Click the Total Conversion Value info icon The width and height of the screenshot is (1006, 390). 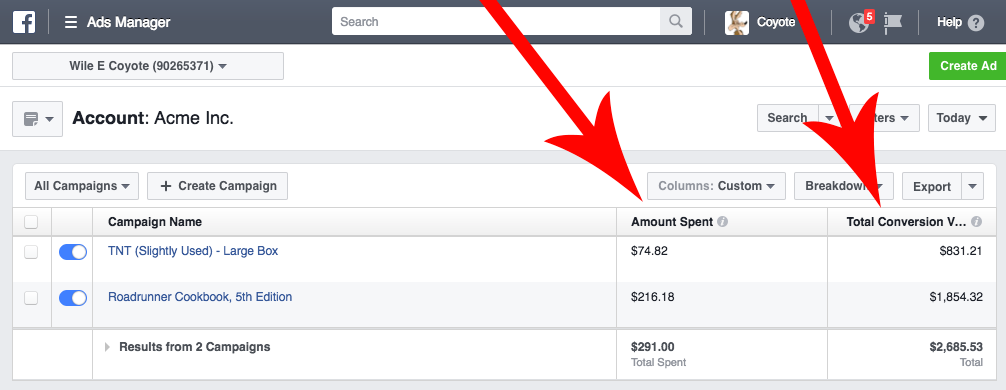pos(976,222)
